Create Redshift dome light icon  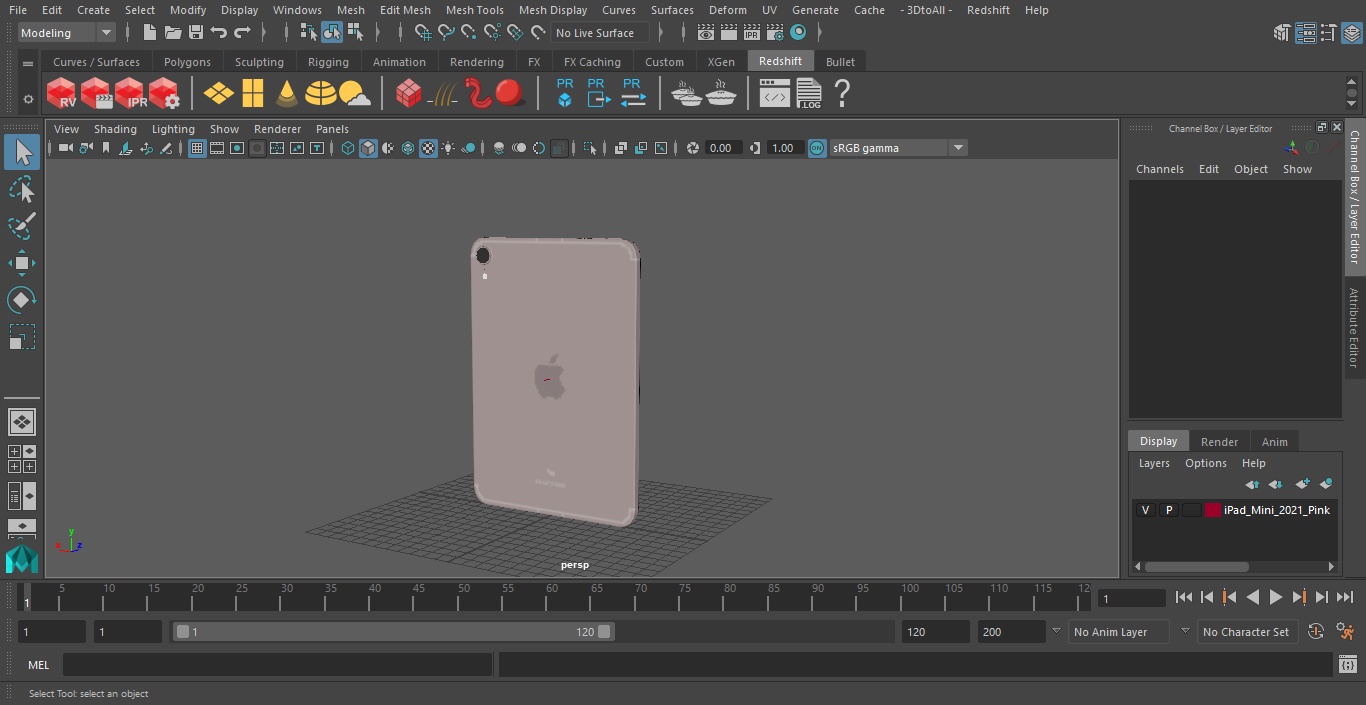click(x=321, y=94)
